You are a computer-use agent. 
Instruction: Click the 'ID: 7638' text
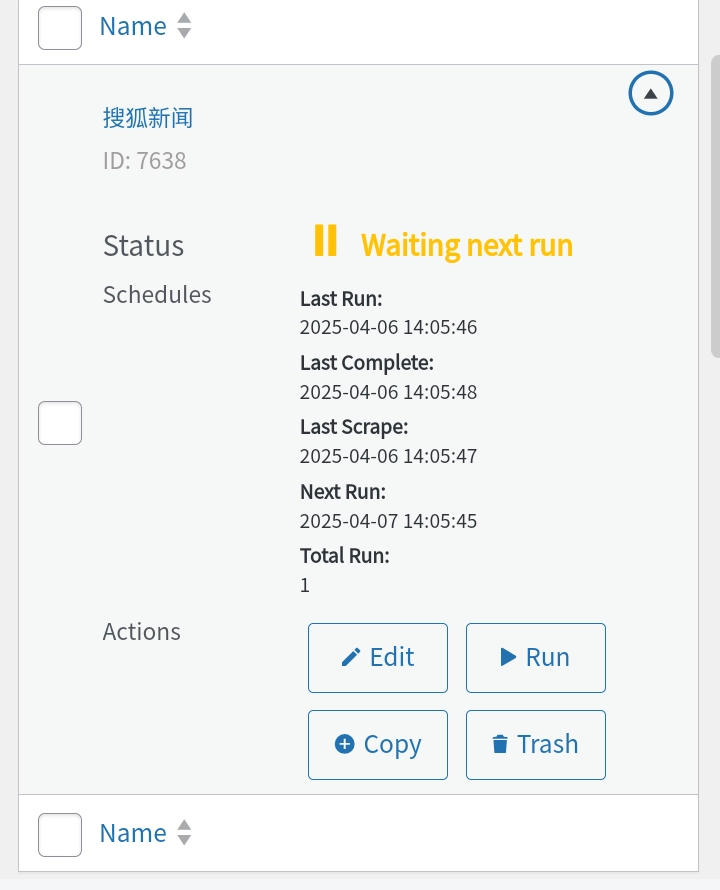tap(144, 161)
